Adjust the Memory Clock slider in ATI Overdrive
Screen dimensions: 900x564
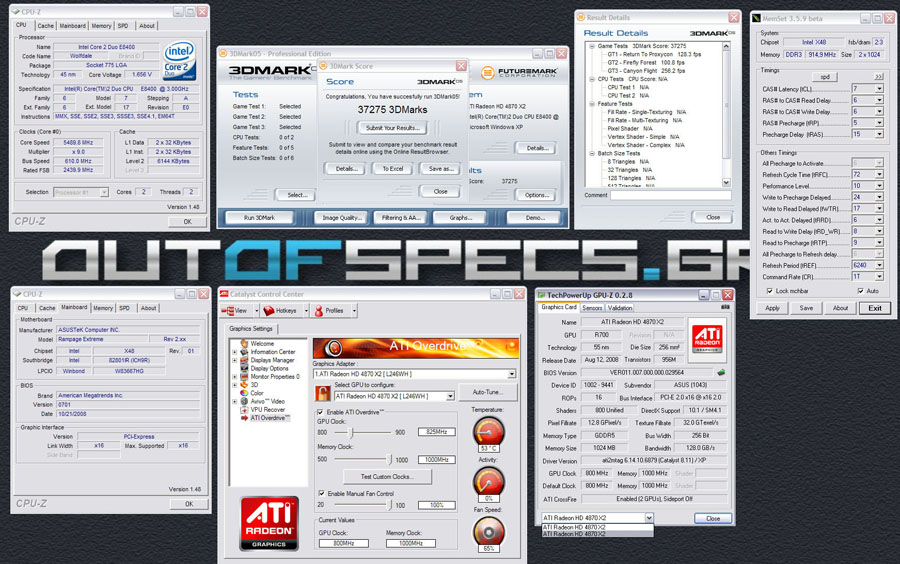tap(389, 460)
